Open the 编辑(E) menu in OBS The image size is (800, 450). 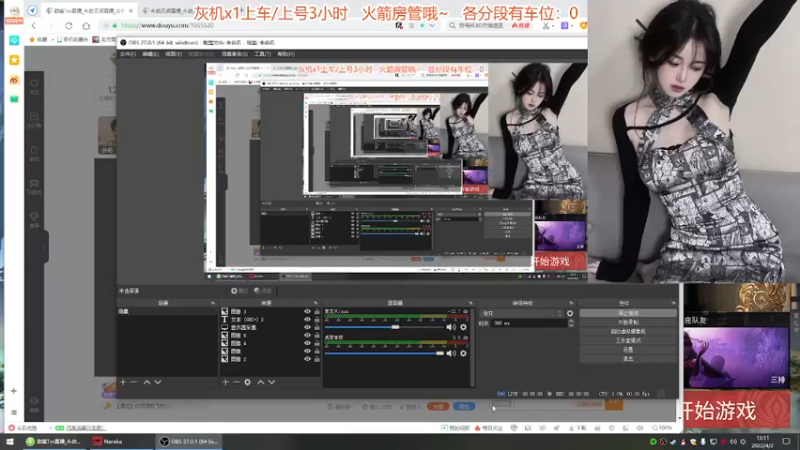151,54
